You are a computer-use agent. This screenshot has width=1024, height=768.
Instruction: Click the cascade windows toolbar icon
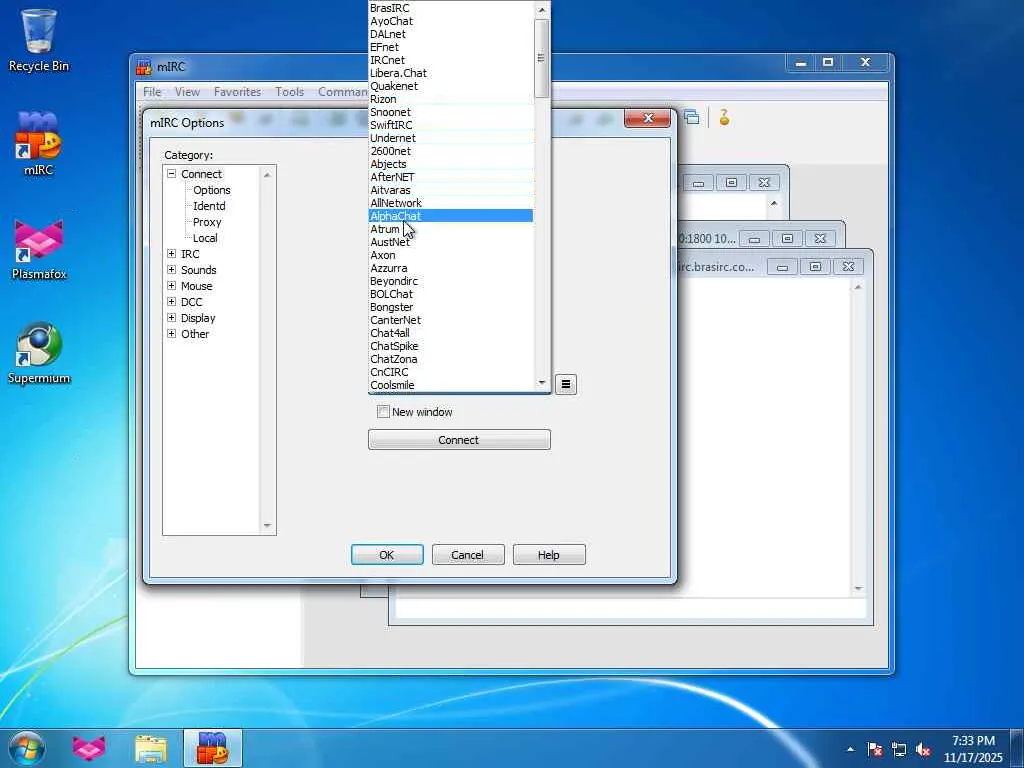coord(692,118)
